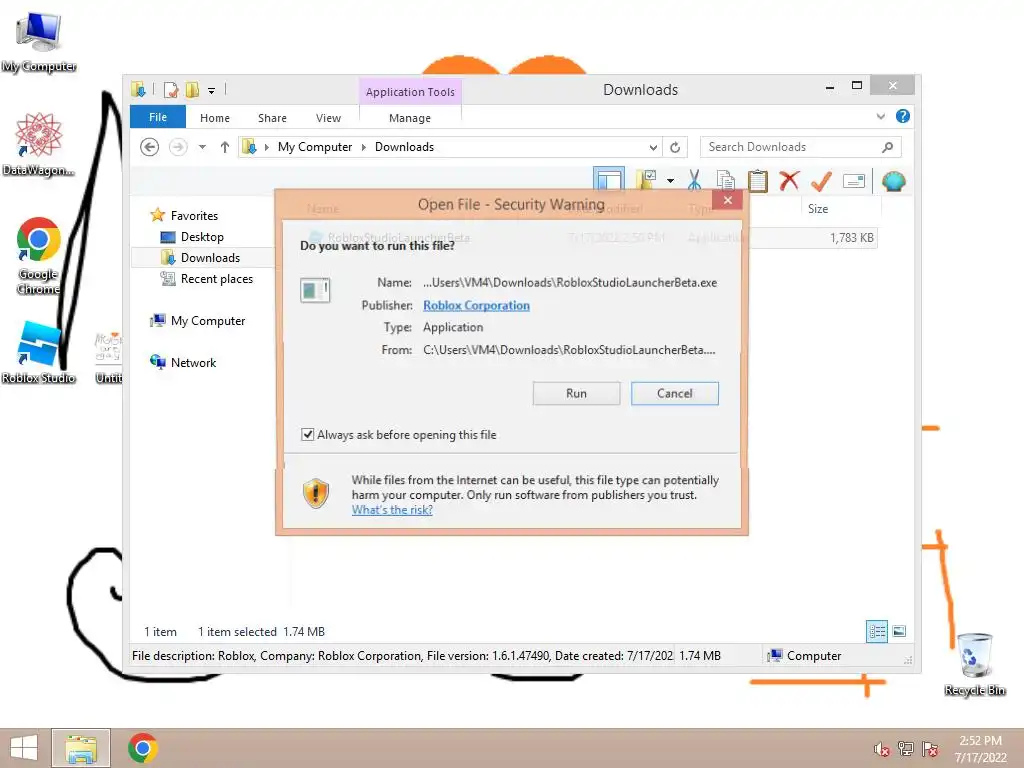
Task: Open the Manage ribbon tab
Action: 410,118
